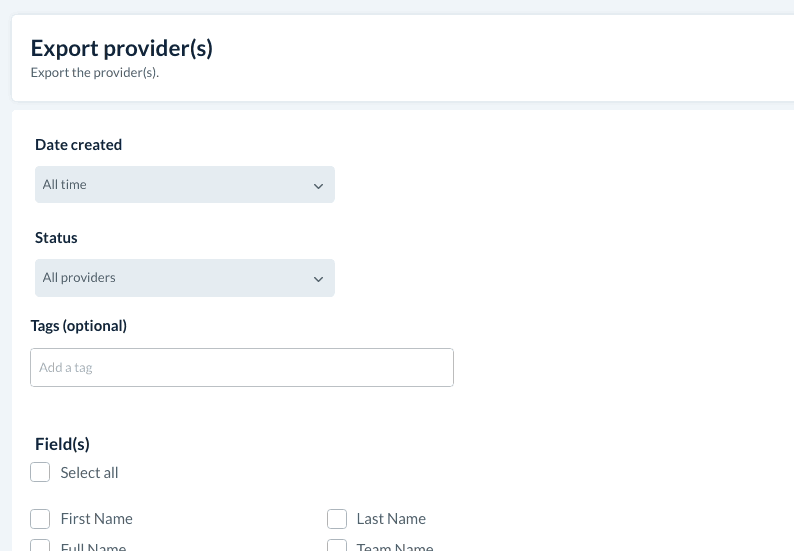Focus the Add a tag input field

coord(242,368)
